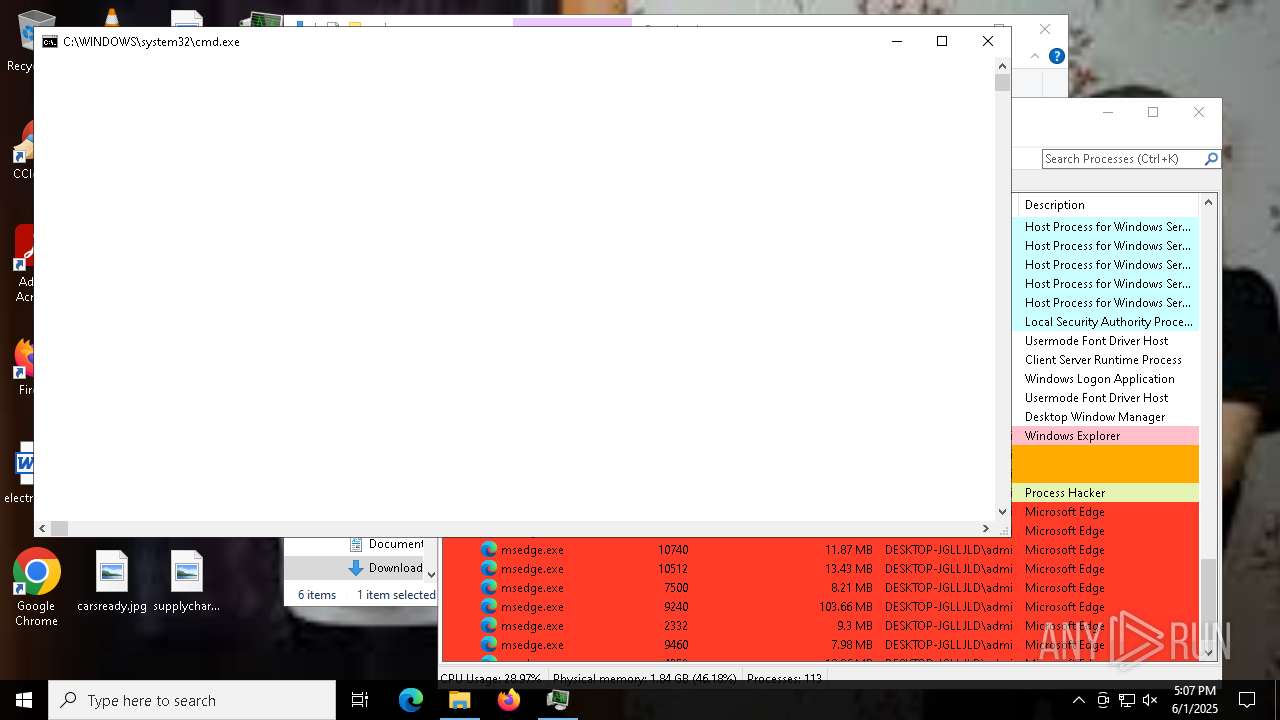
Task: Click the search magnifier in Process Hacker
Action: point(1211,158)
